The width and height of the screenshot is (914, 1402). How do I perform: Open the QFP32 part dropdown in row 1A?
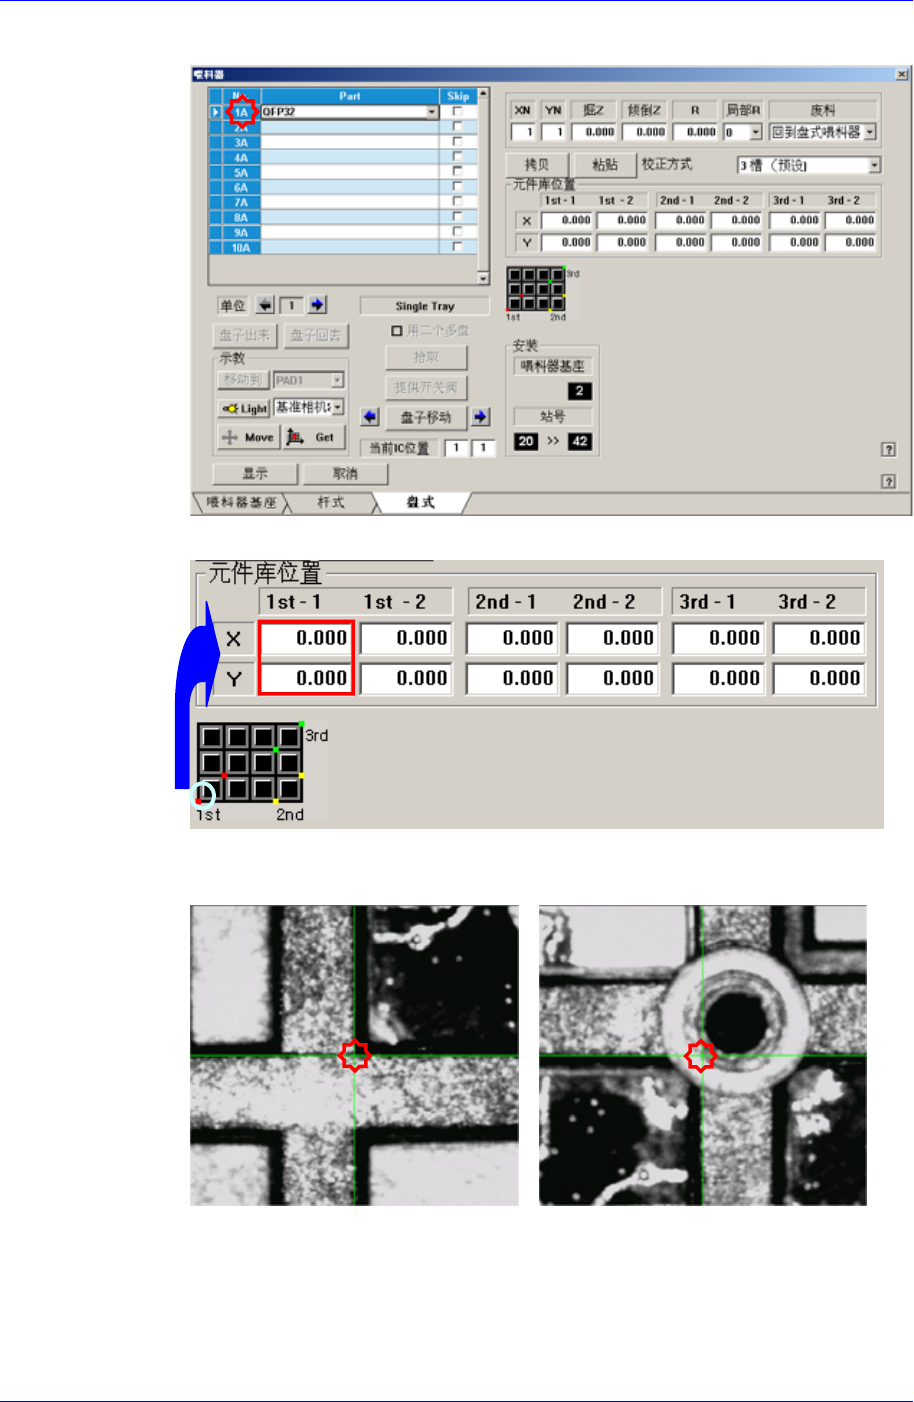click(x=432, y=112)
